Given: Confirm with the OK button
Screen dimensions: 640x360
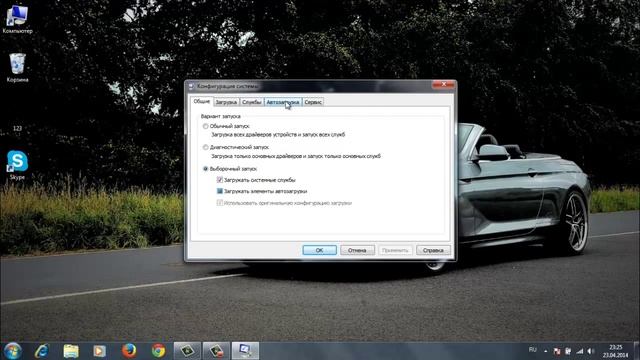Looking at the screenshot, I should pos(320,250).
